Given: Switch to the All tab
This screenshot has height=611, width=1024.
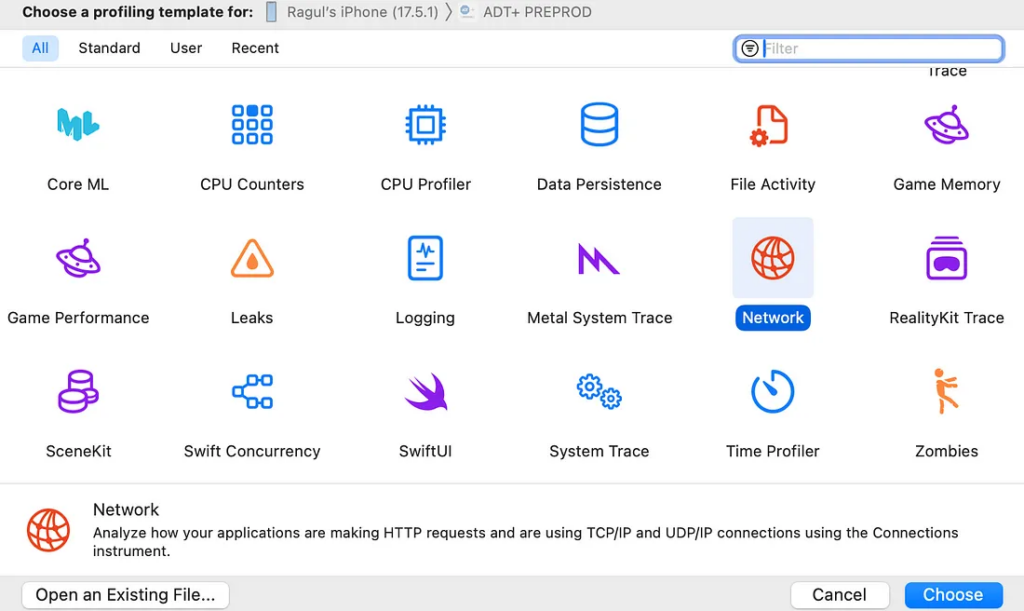Looking at the screenshot, I should 40,48.
